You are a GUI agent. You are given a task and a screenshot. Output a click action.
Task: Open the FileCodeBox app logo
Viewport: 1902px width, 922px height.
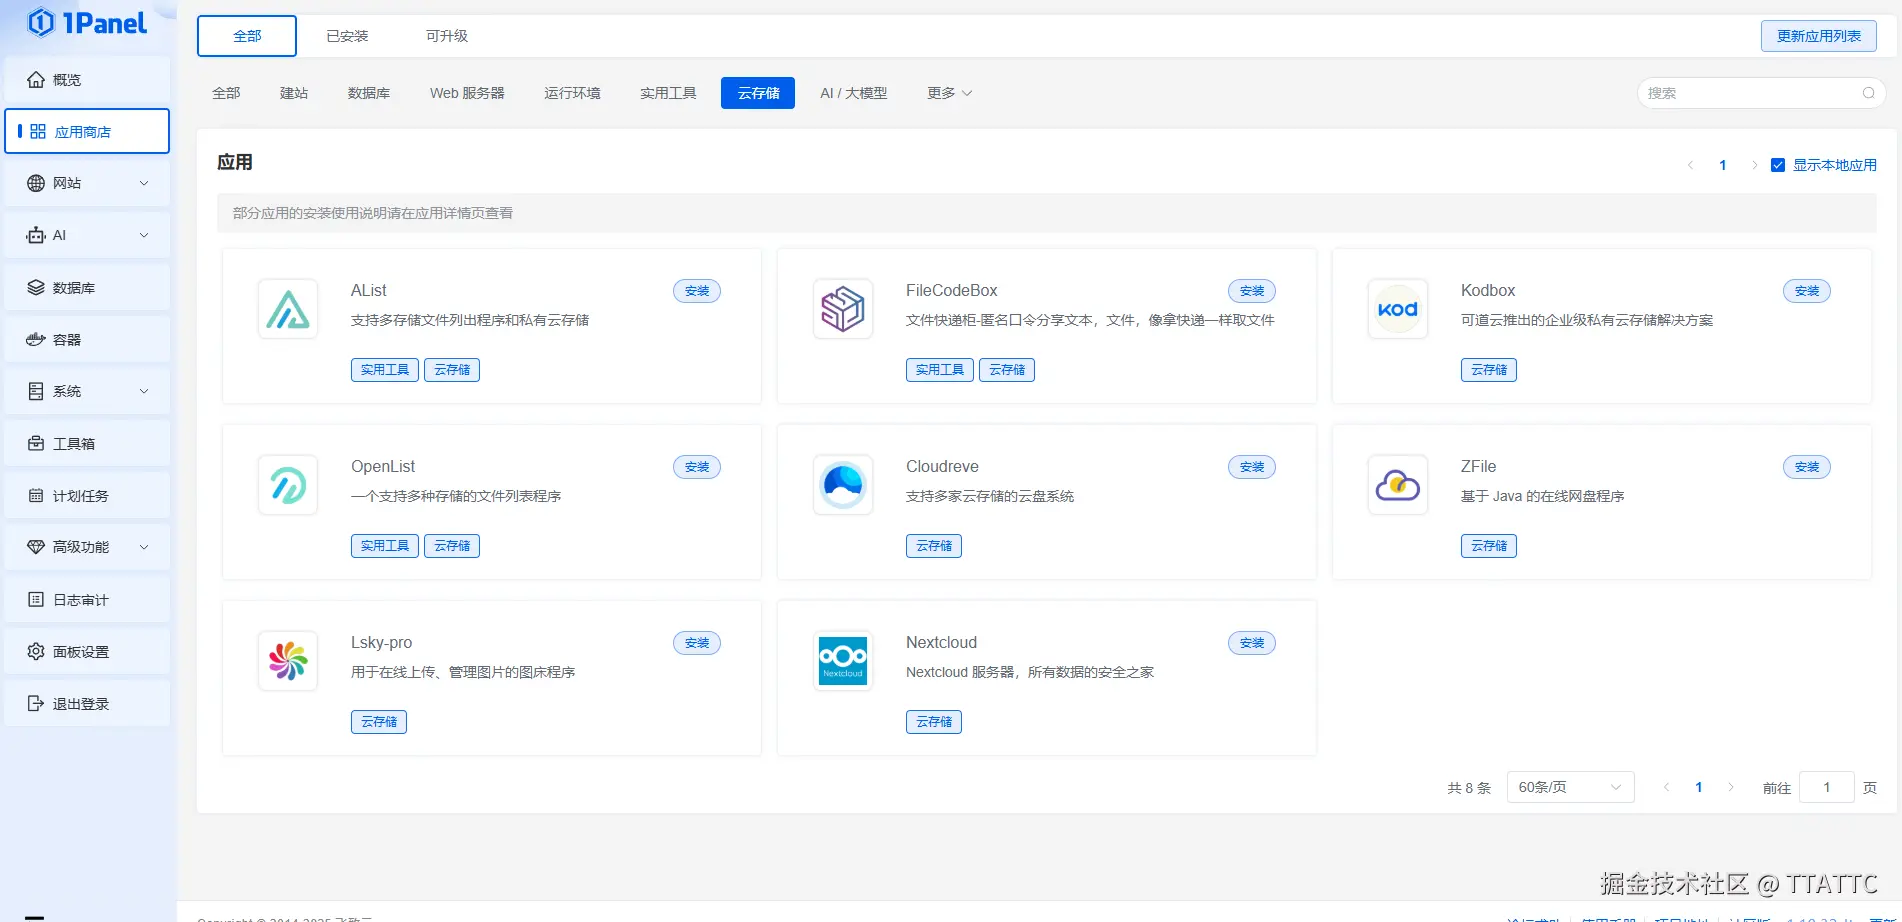[843, 309]
